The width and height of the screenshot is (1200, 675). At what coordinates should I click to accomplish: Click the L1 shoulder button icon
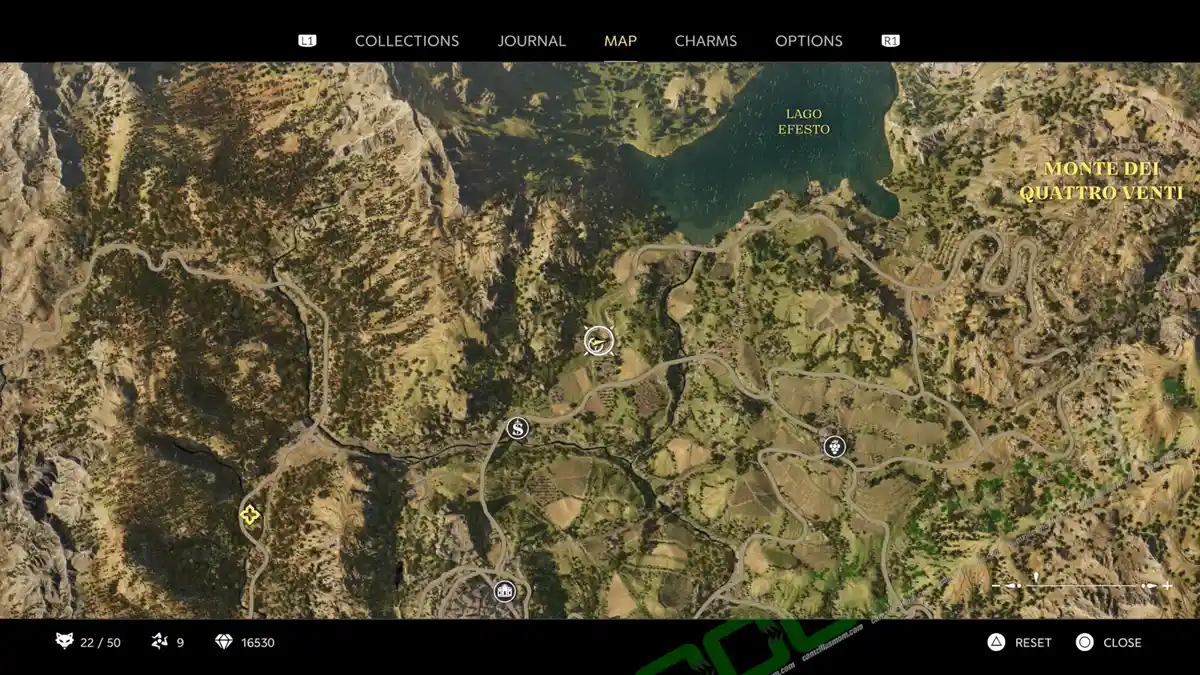click(307, 41)
